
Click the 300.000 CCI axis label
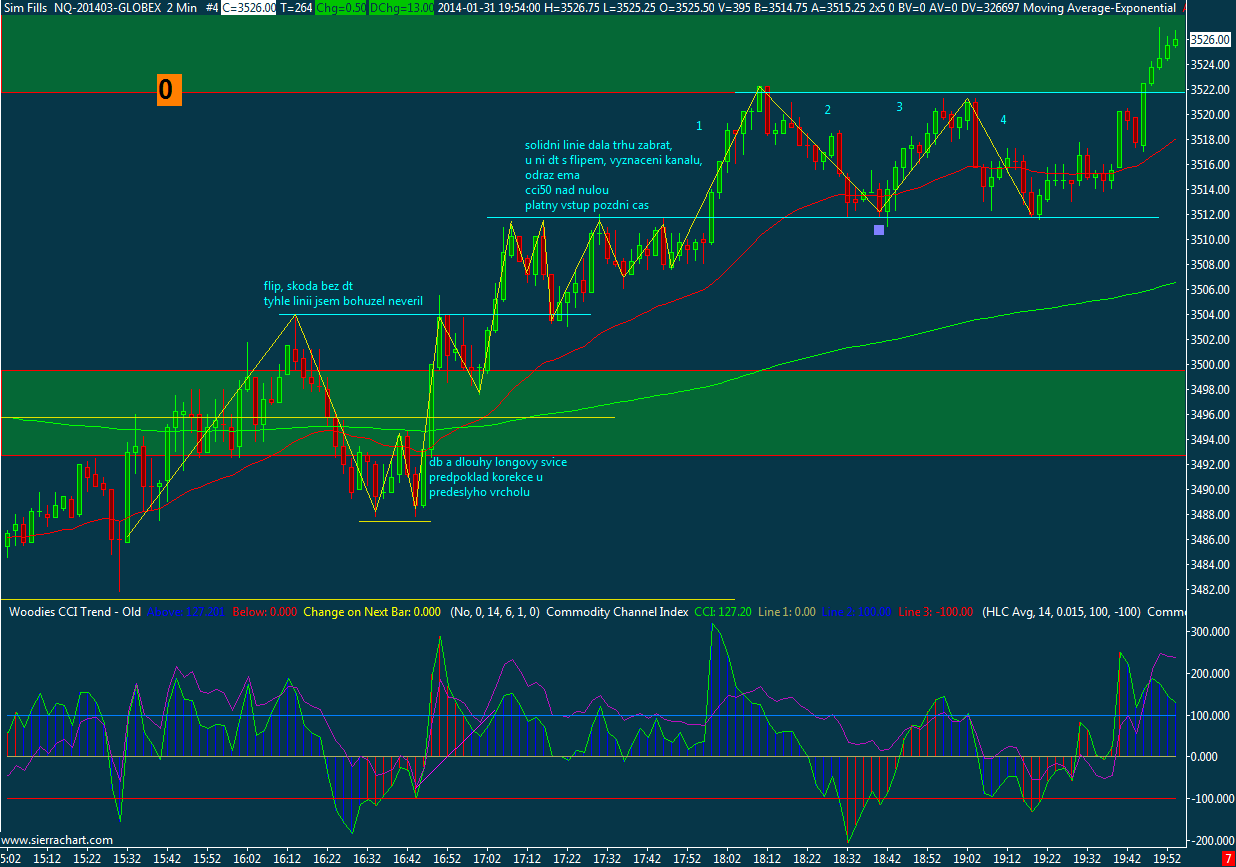1210,632
